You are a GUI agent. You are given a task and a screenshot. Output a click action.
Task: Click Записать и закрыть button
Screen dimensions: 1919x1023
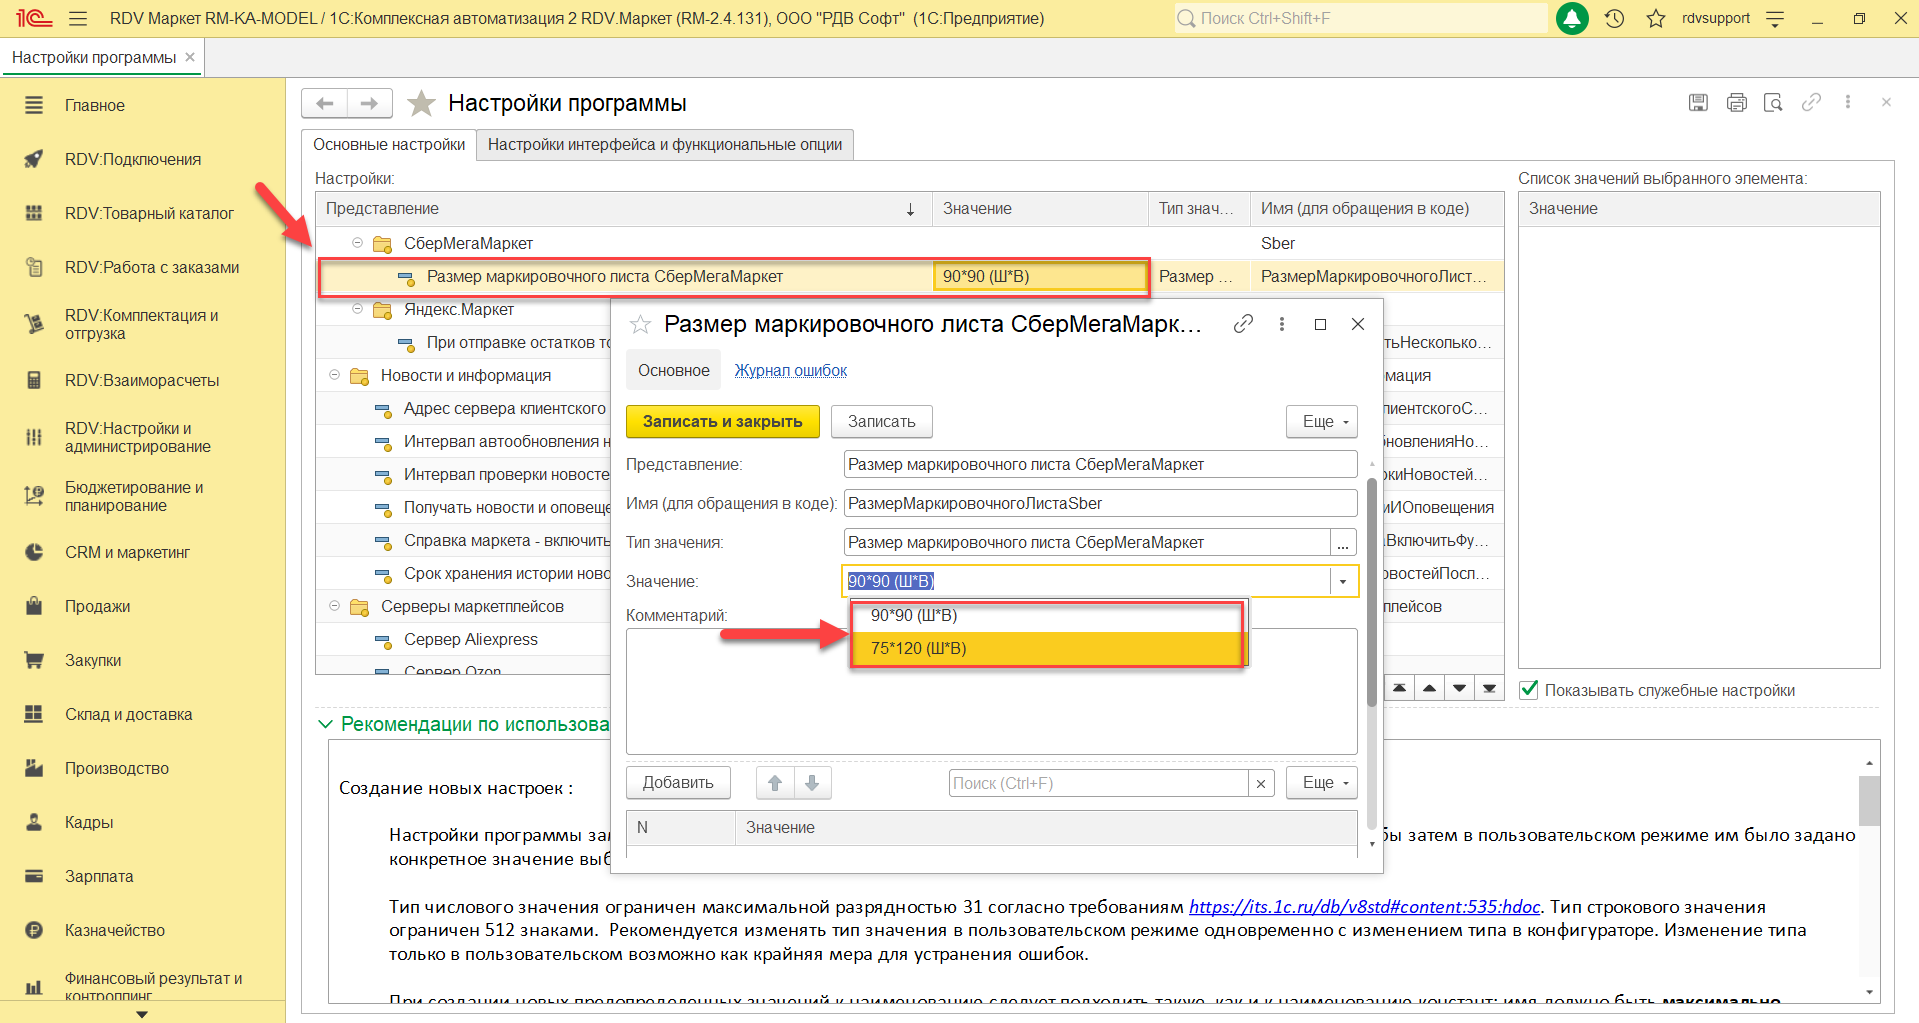(x=722, y=422)
